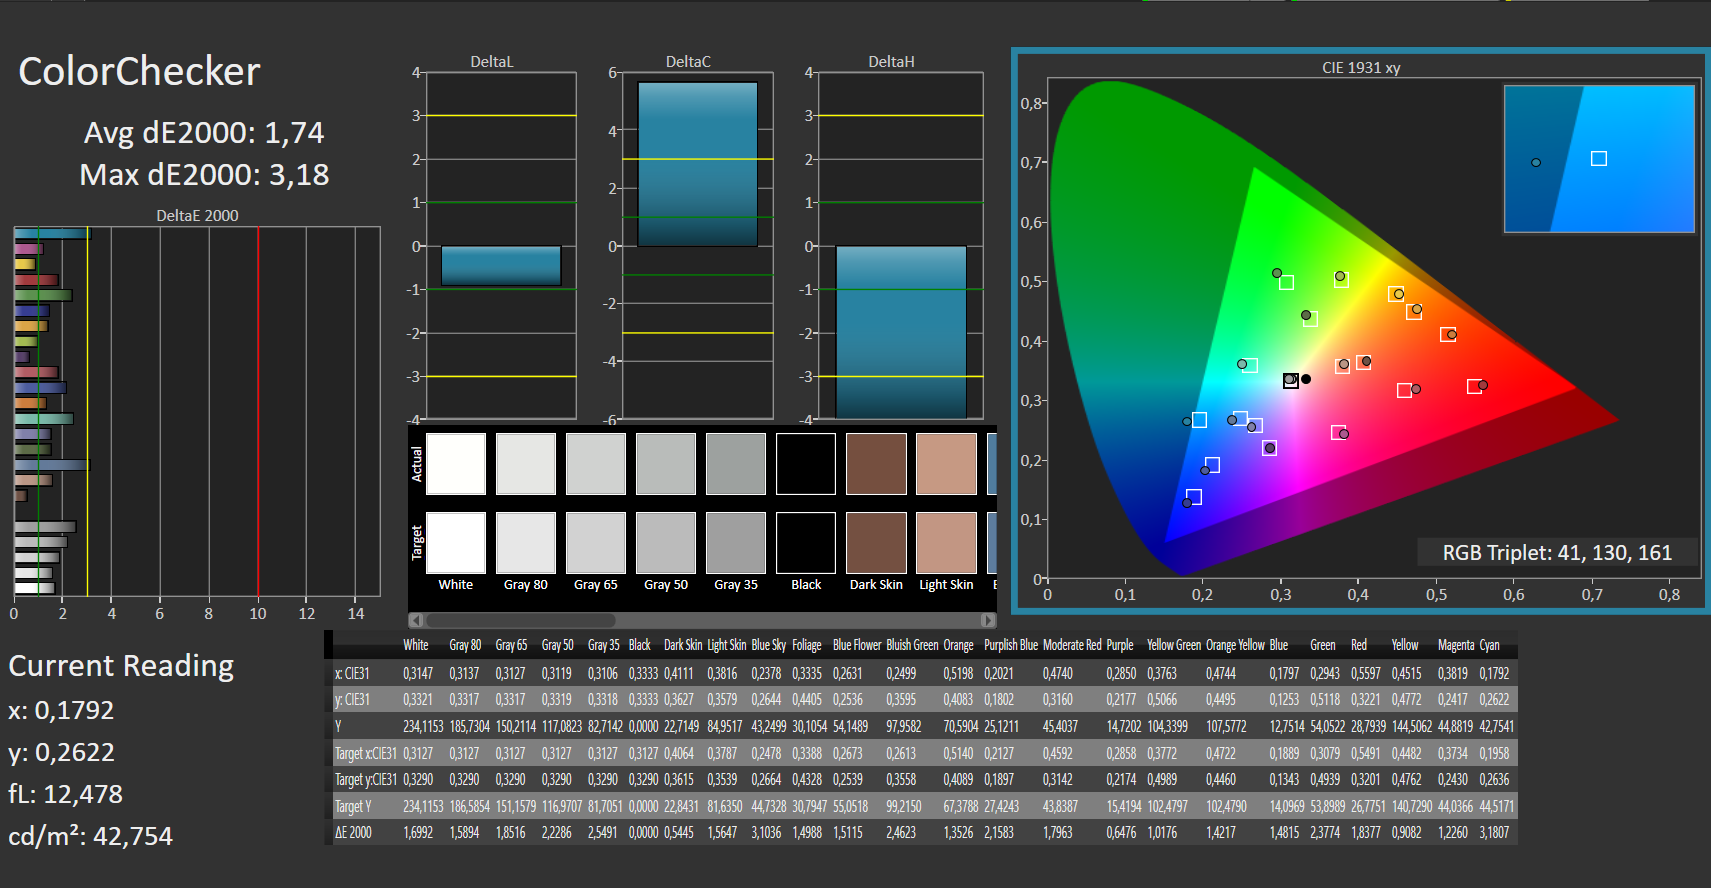This screenshot has width=1711, height=888.
Task: Click the ColorChecker heading
Action: coord(139,72)
